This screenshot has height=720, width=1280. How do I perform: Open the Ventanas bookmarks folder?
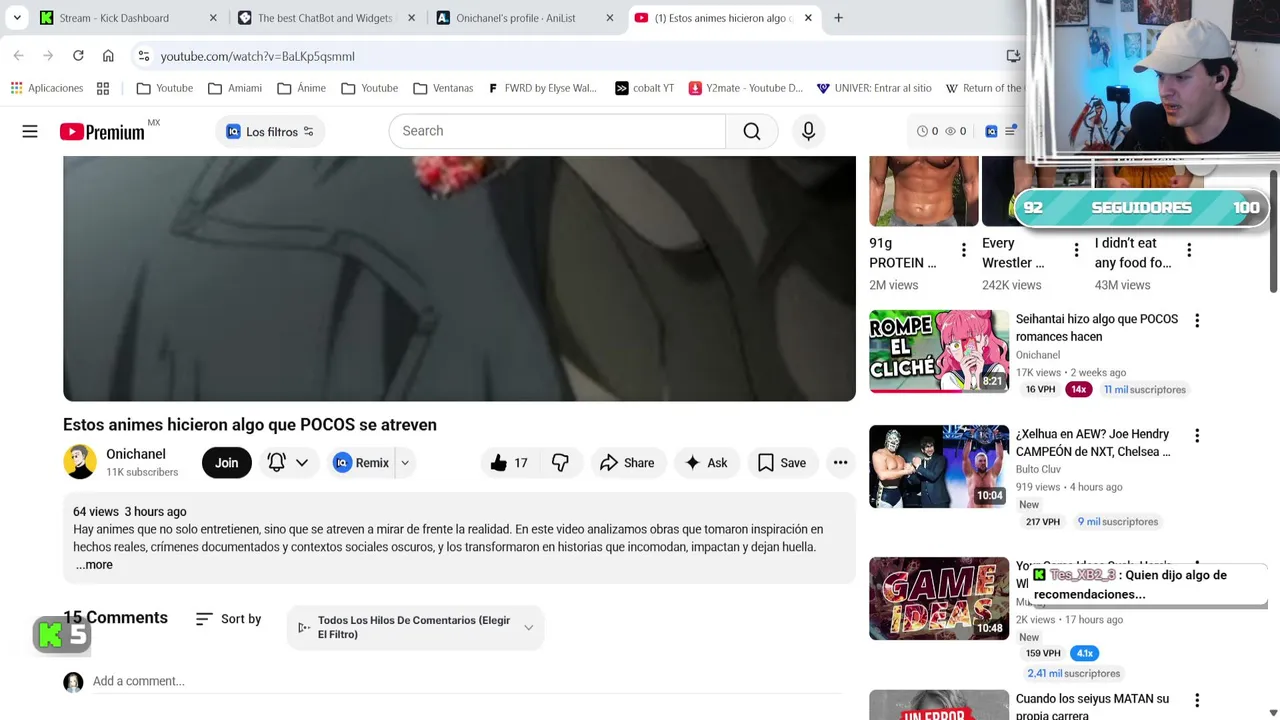(x=443, y=88)
